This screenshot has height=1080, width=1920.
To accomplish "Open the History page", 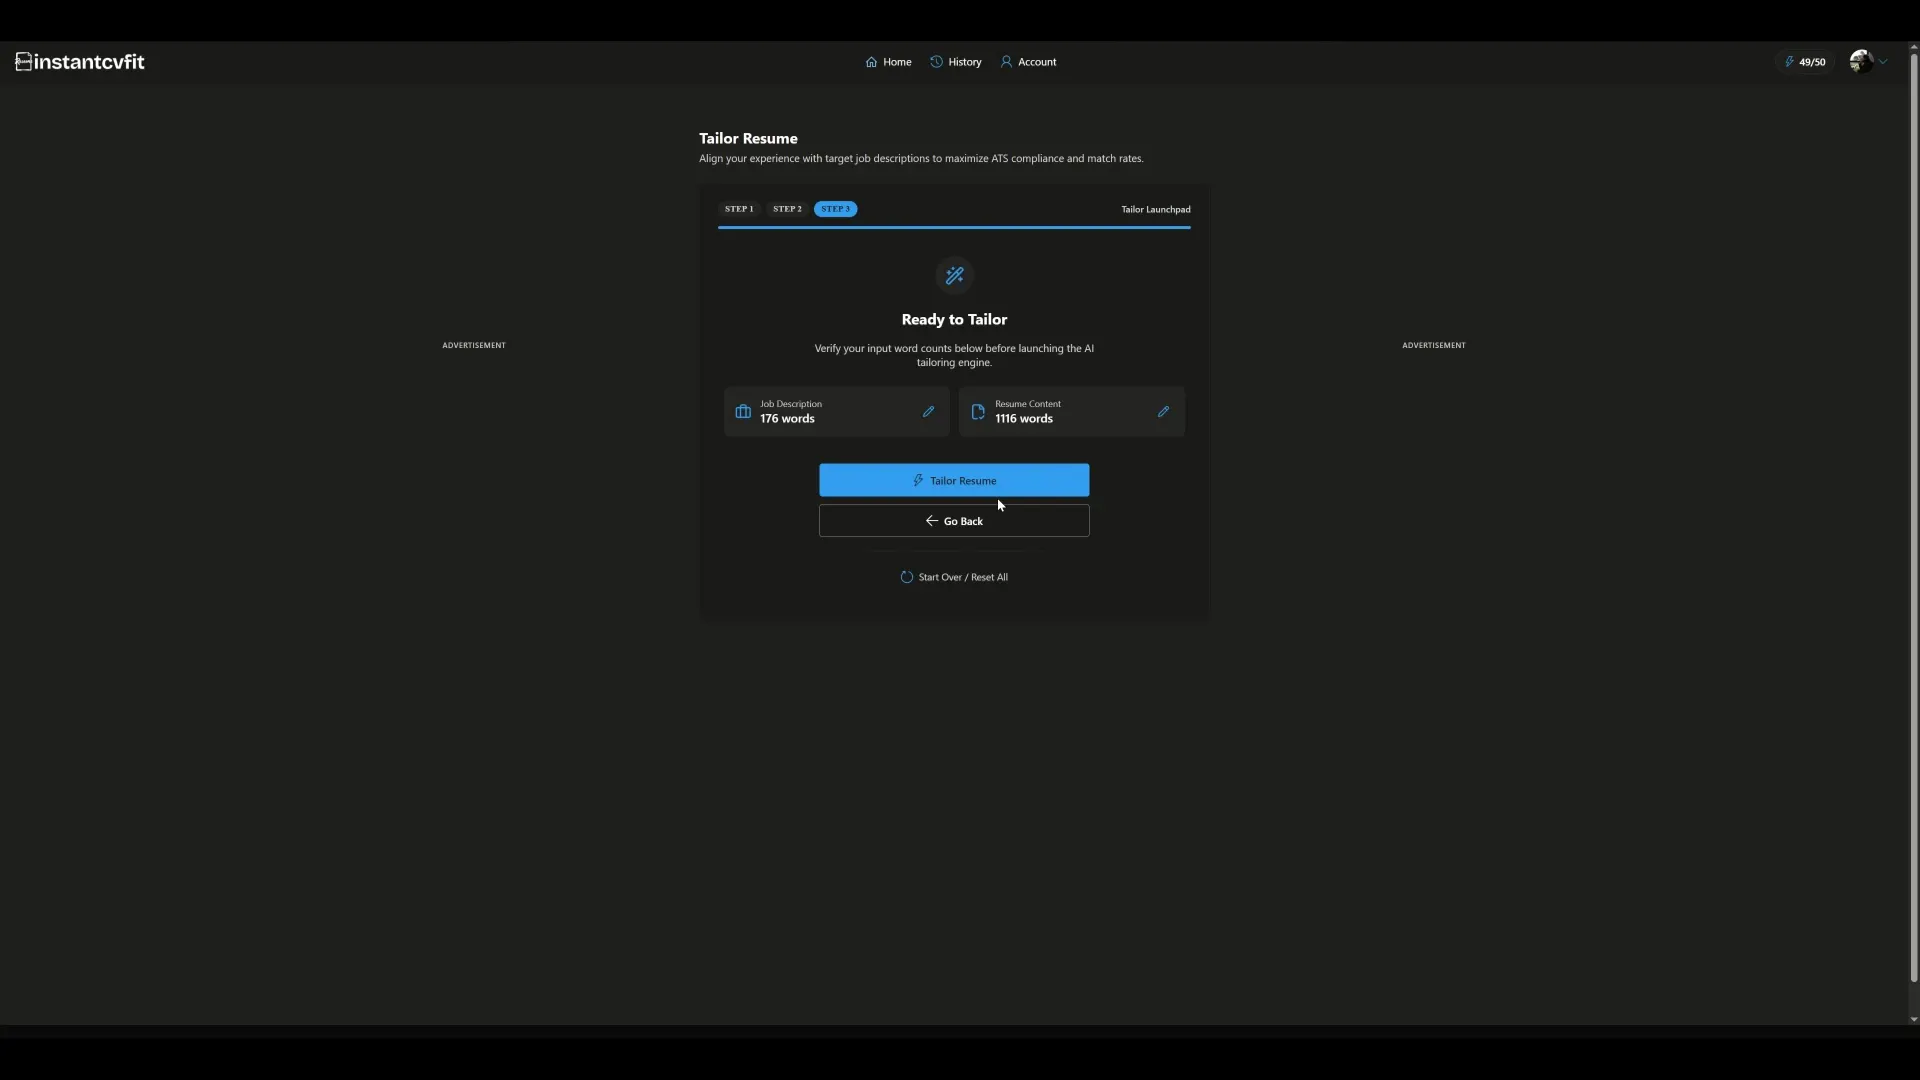I will (x=956, y=62).
